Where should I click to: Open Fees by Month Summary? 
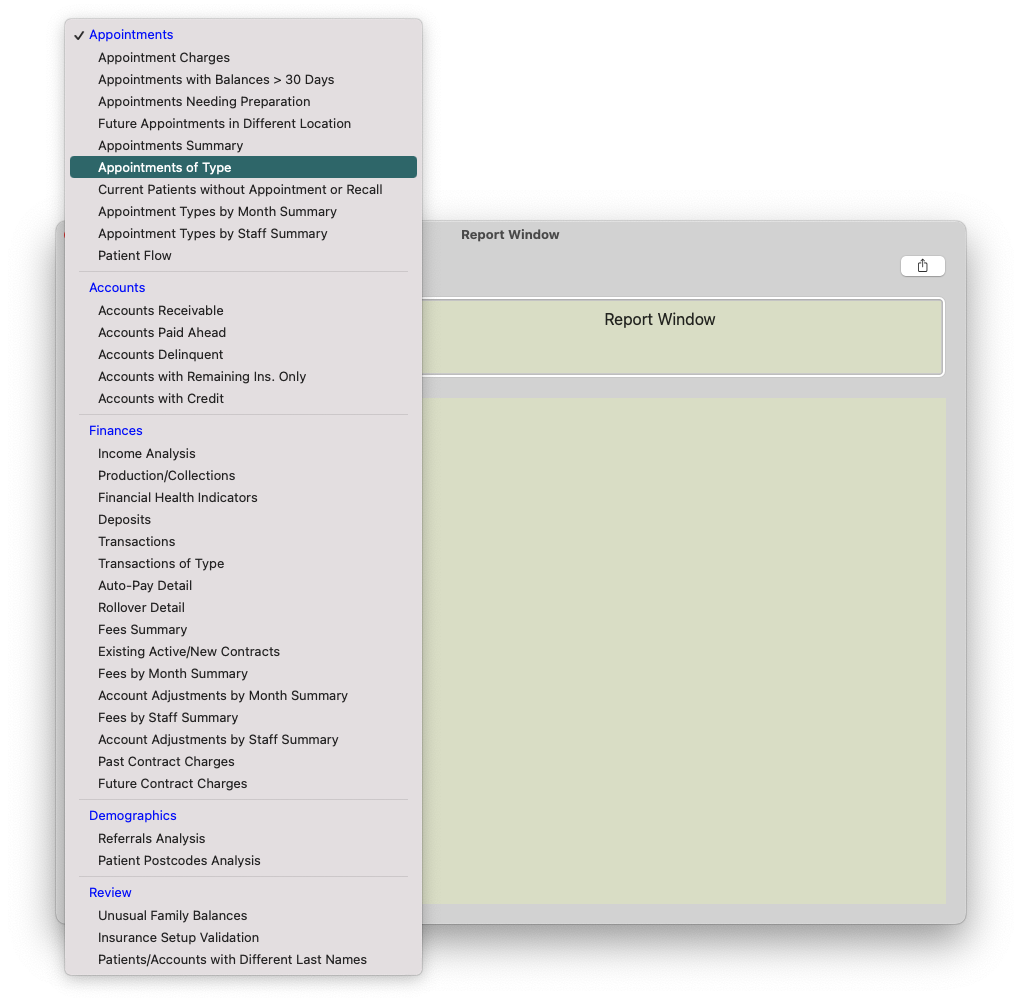[x=173, y=673]
